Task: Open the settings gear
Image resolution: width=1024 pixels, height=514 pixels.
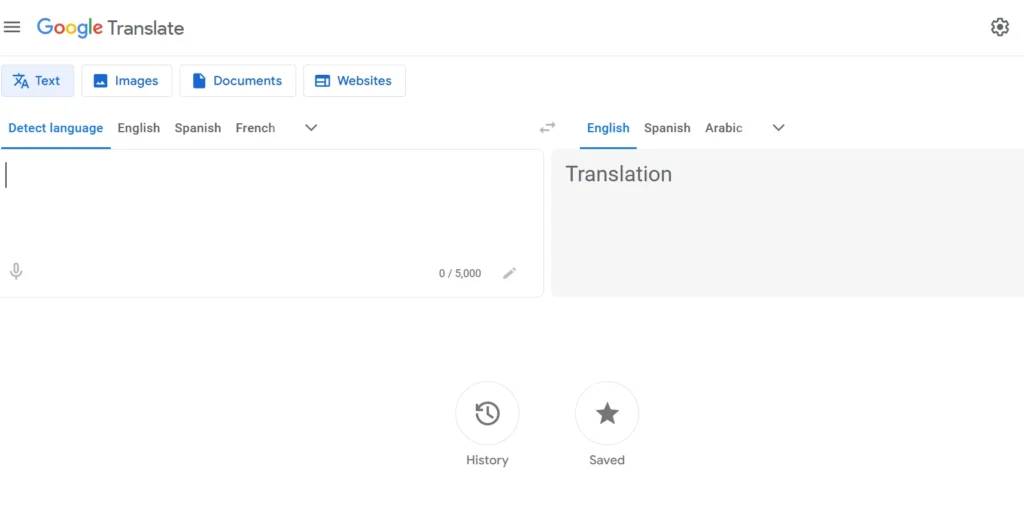Action: (999, 27)
